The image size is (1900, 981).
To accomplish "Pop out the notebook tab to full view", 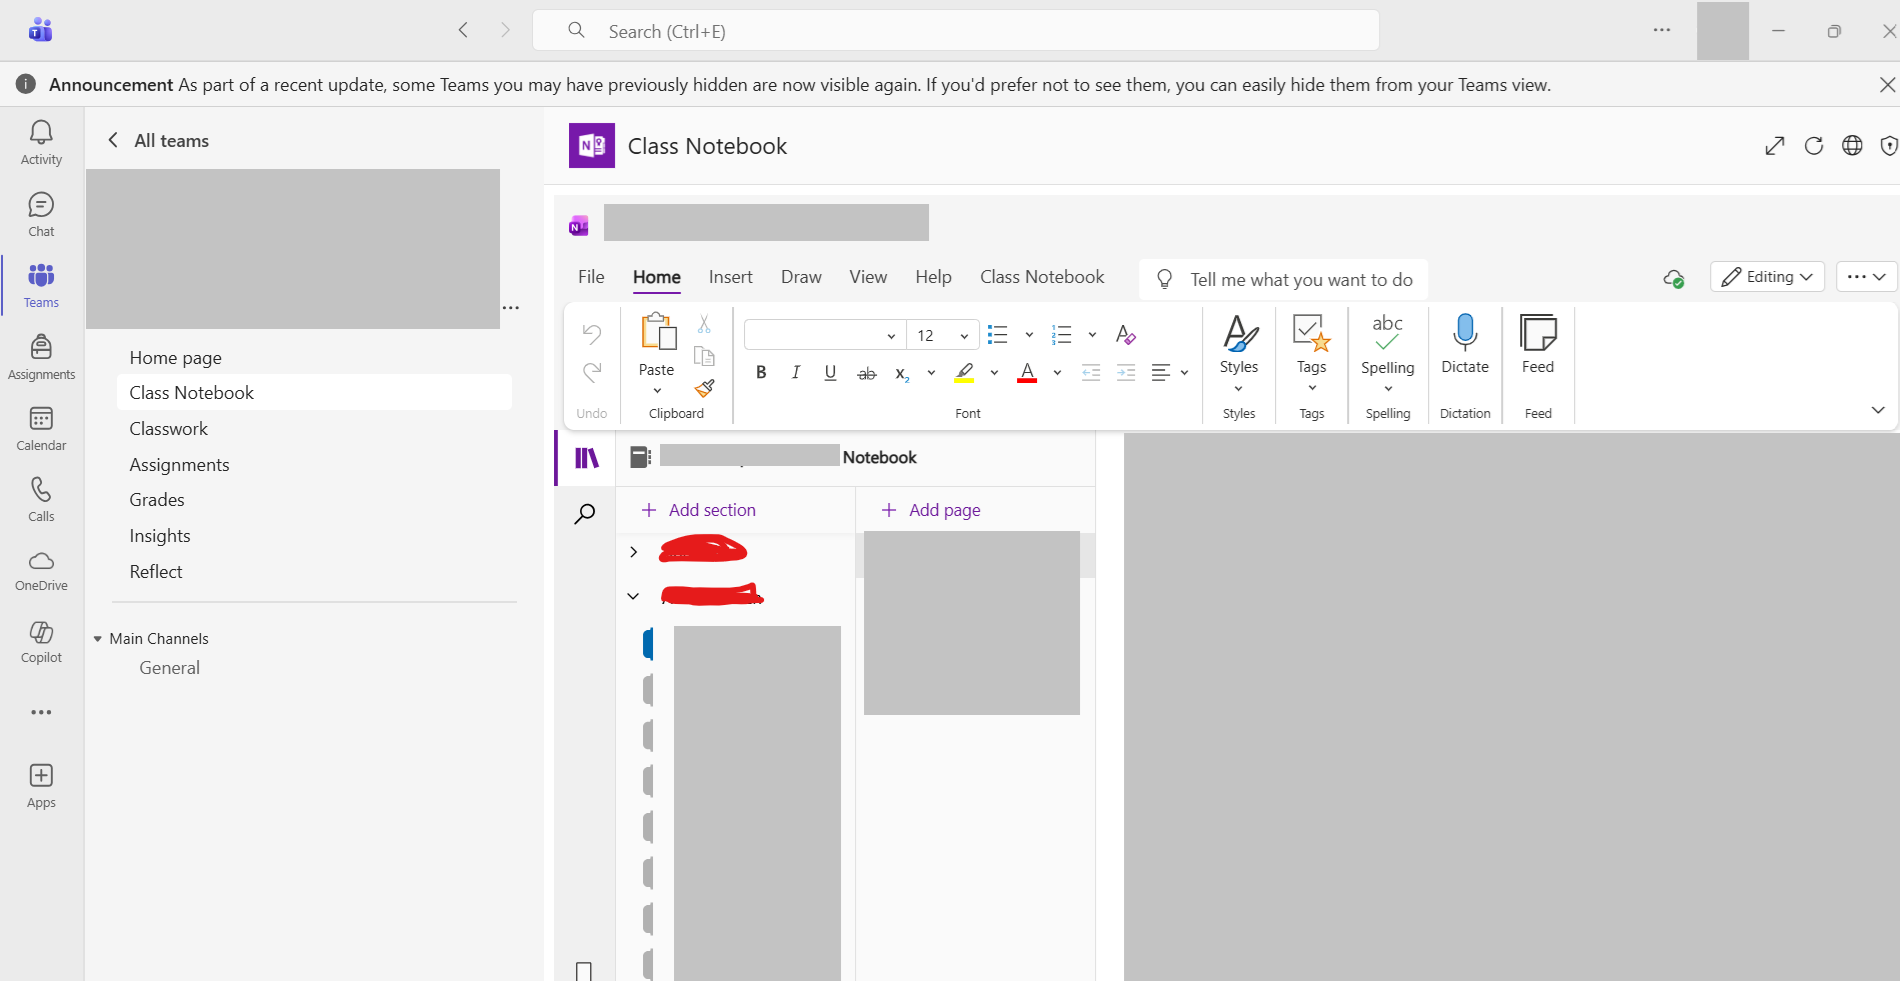I will click(x=1775, y=146).
